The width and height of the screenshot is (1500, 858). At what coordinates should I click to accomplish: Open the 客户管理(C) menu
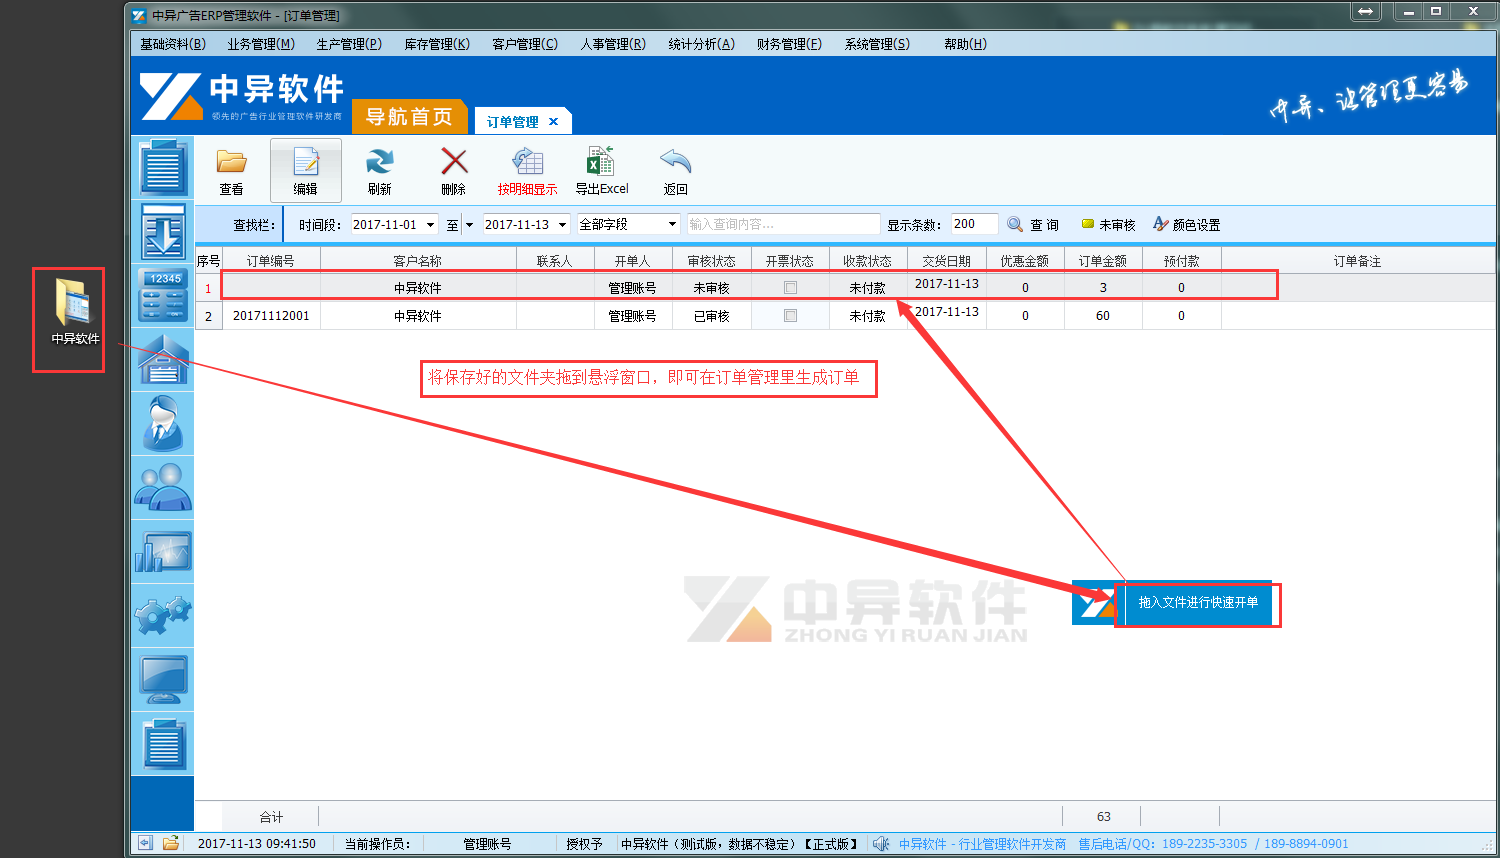coord(525,44)
